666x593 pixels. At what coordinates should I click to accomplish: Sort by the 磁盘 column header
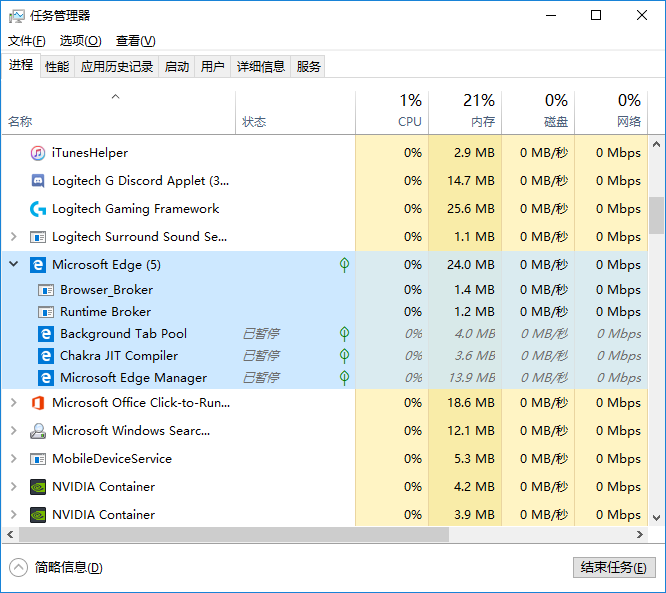tap(538, 113)
